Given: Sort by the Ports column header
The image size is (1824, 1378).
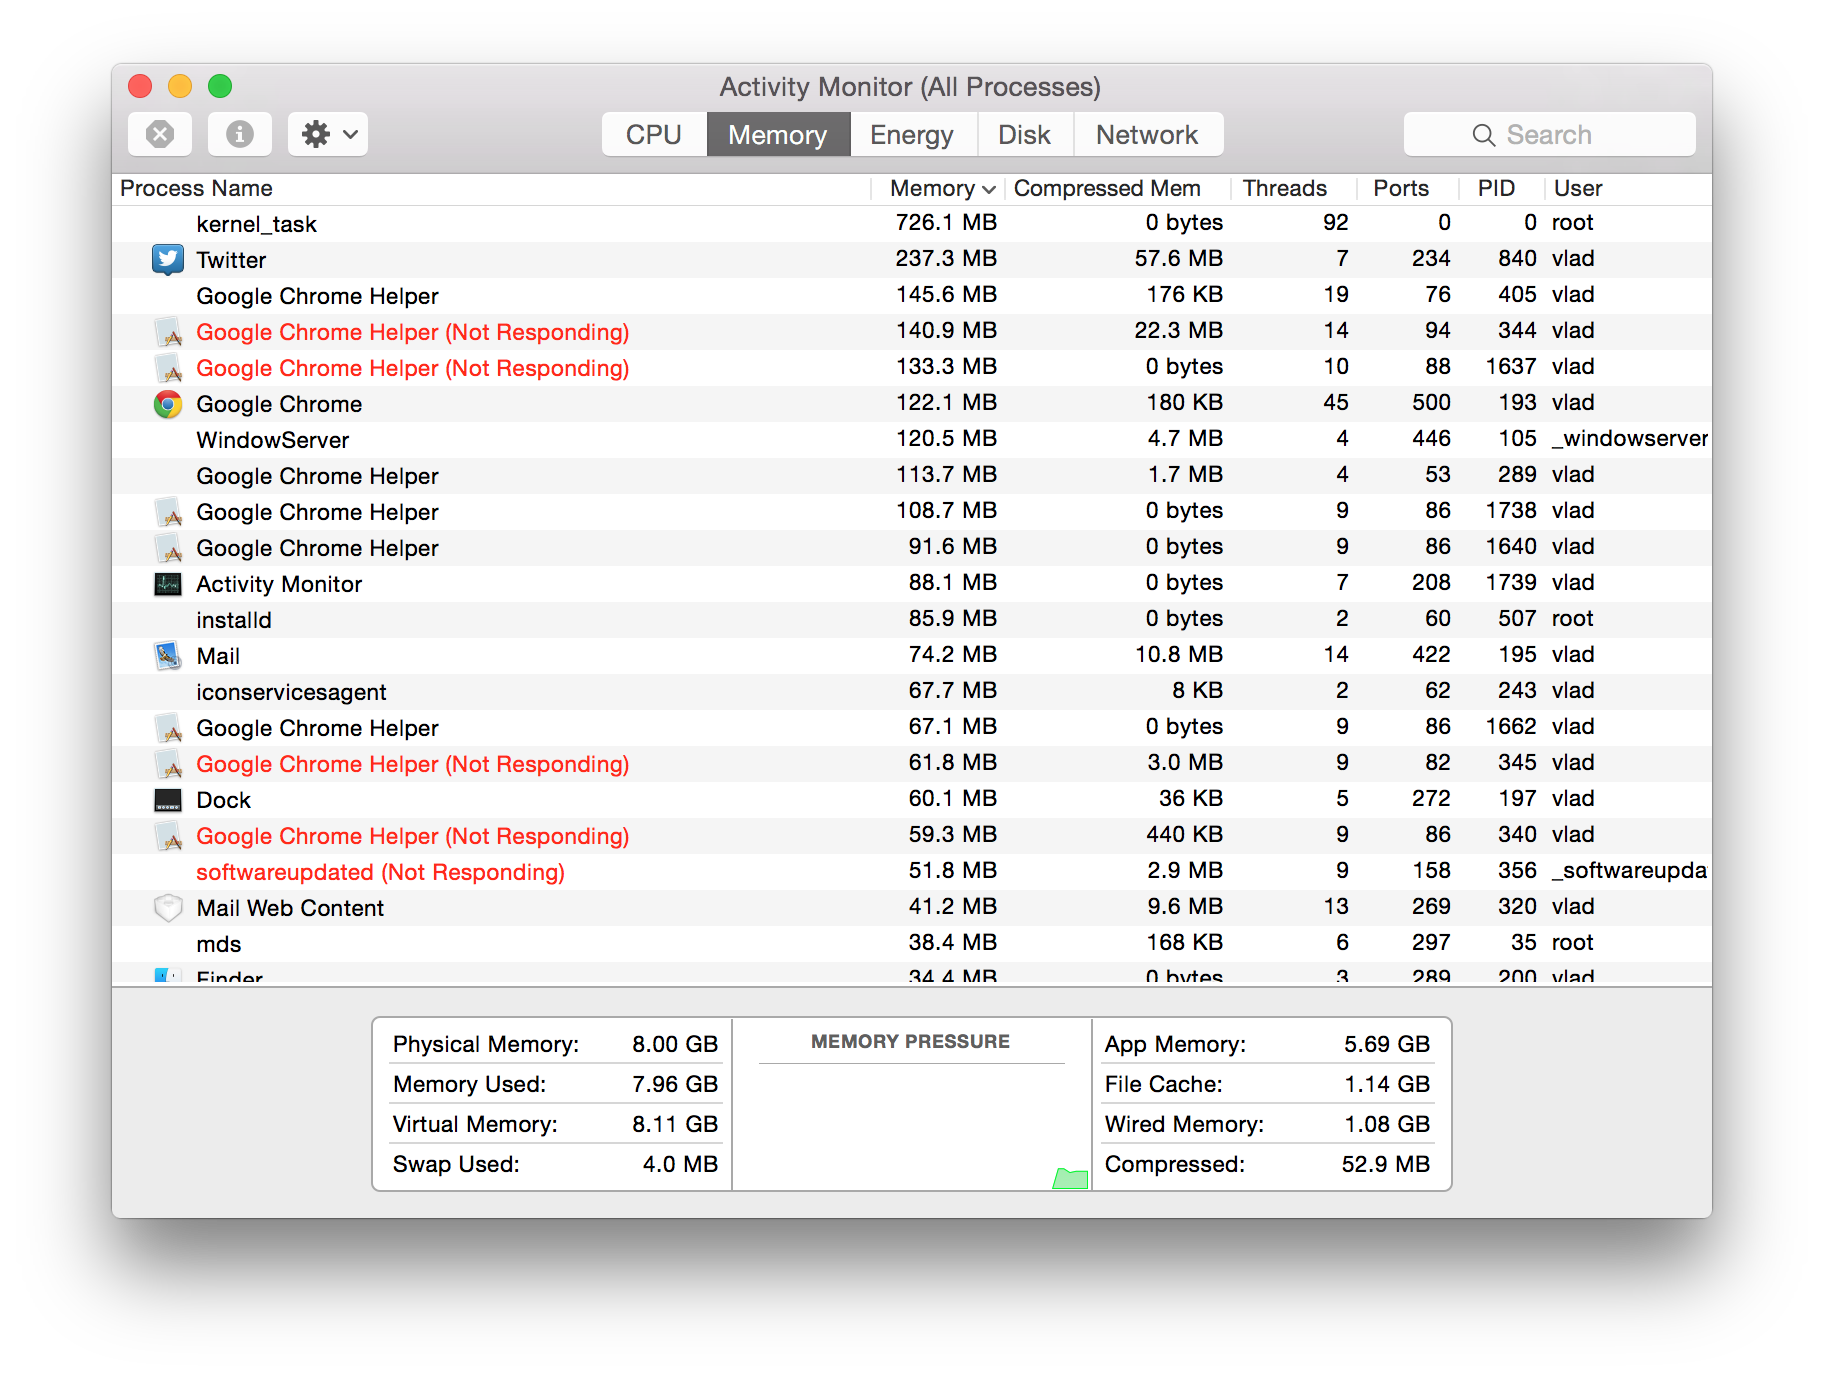Looking at the screenshot, I should pos(1408,188).
